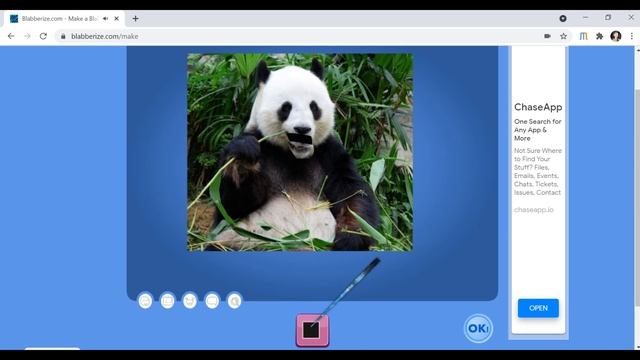Click the smiley face round icon

145,301
